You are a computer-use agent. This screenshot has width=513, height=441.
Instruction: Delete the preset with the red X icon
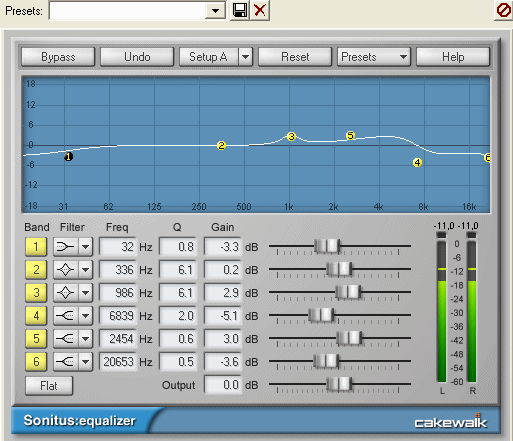pyautogui.click(x=260, y=10)
